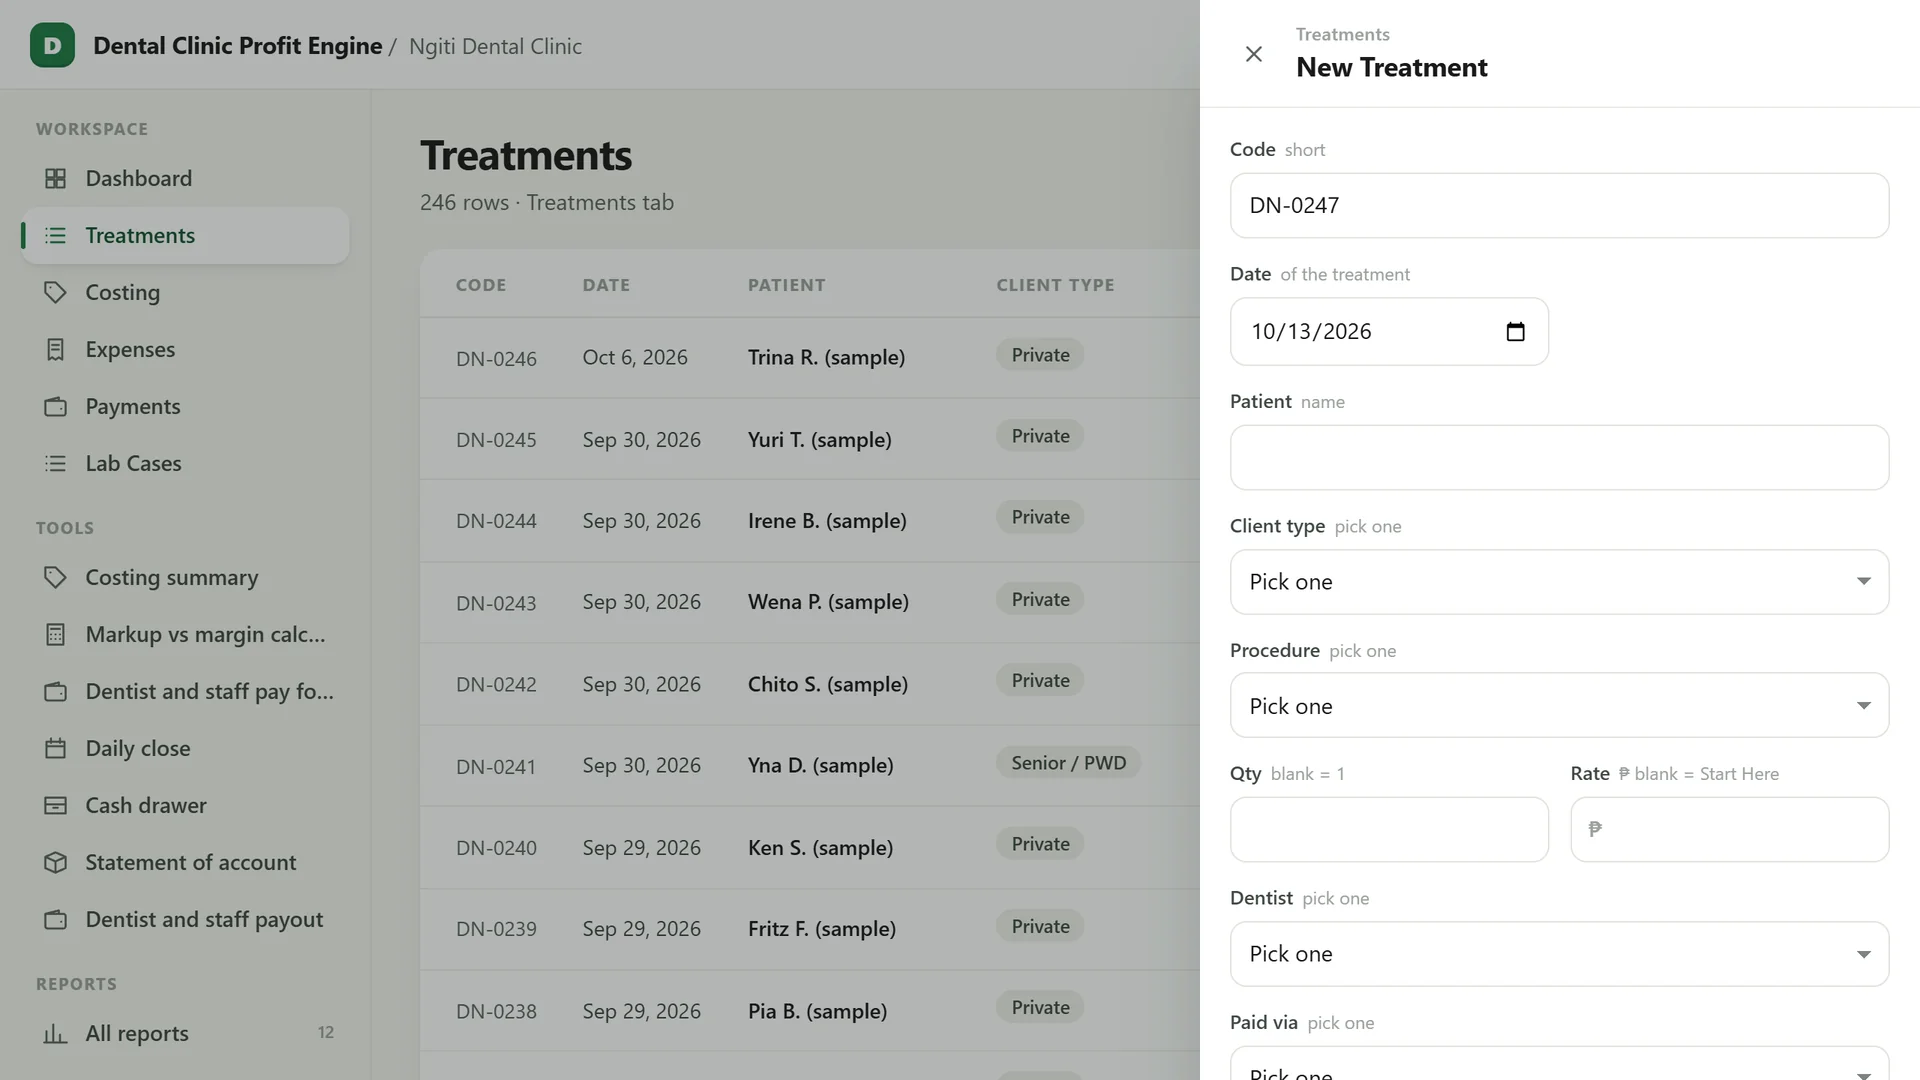Click the Costing tag icon
Screen dimensions: 1920x1080
(56, 292)
